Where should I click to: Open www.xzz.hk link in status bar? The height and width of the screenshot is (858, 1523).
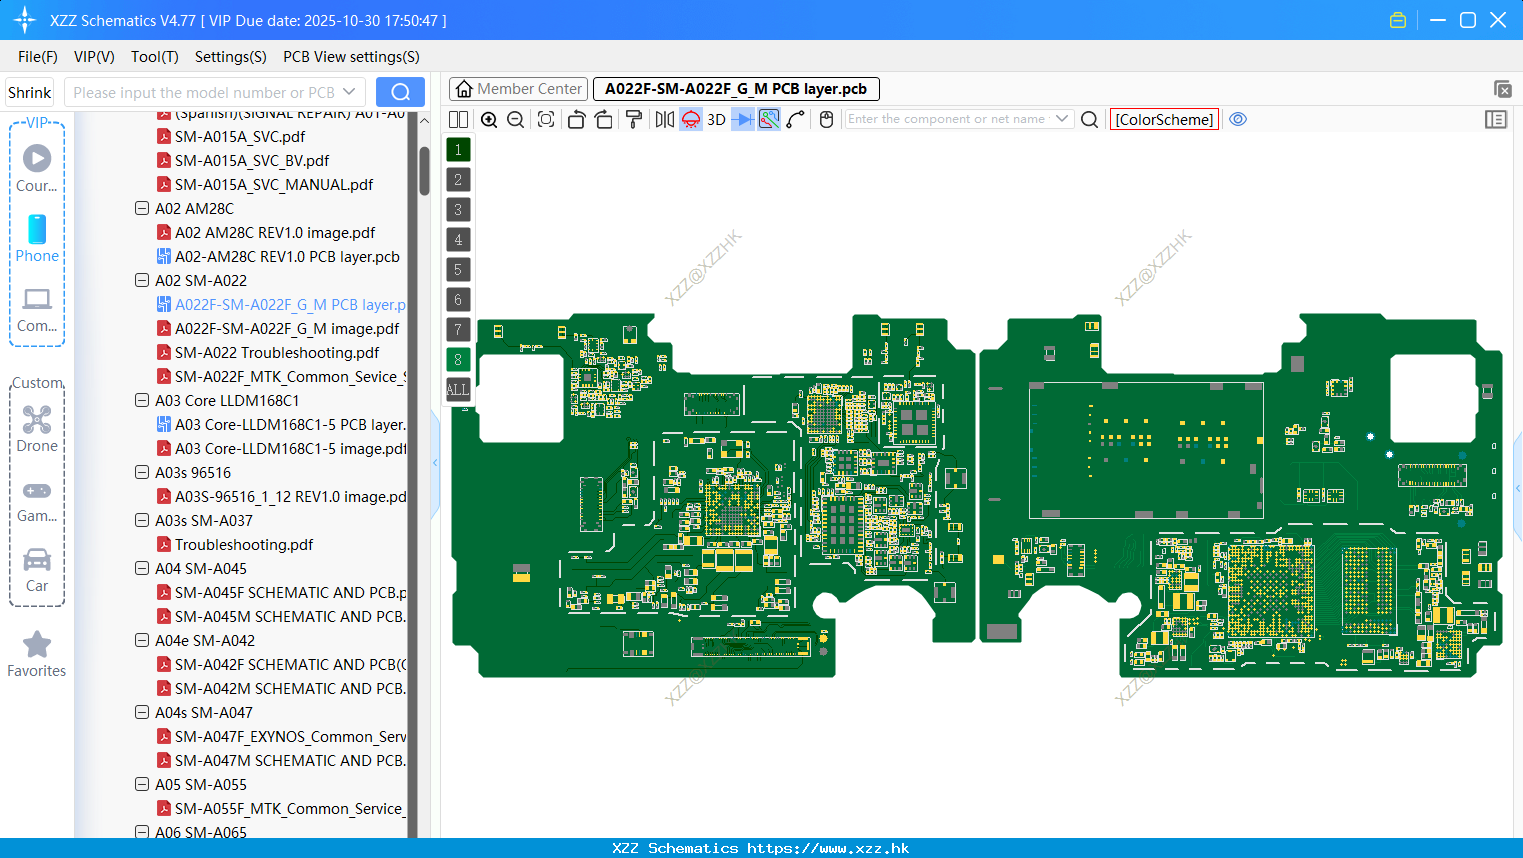coord(828,848)
